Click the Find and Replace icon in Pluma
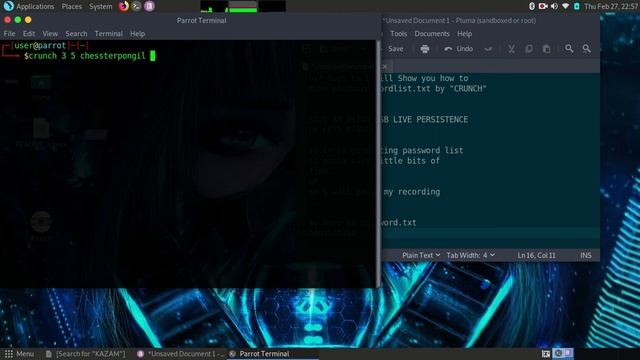 click(x=587, y=49)
